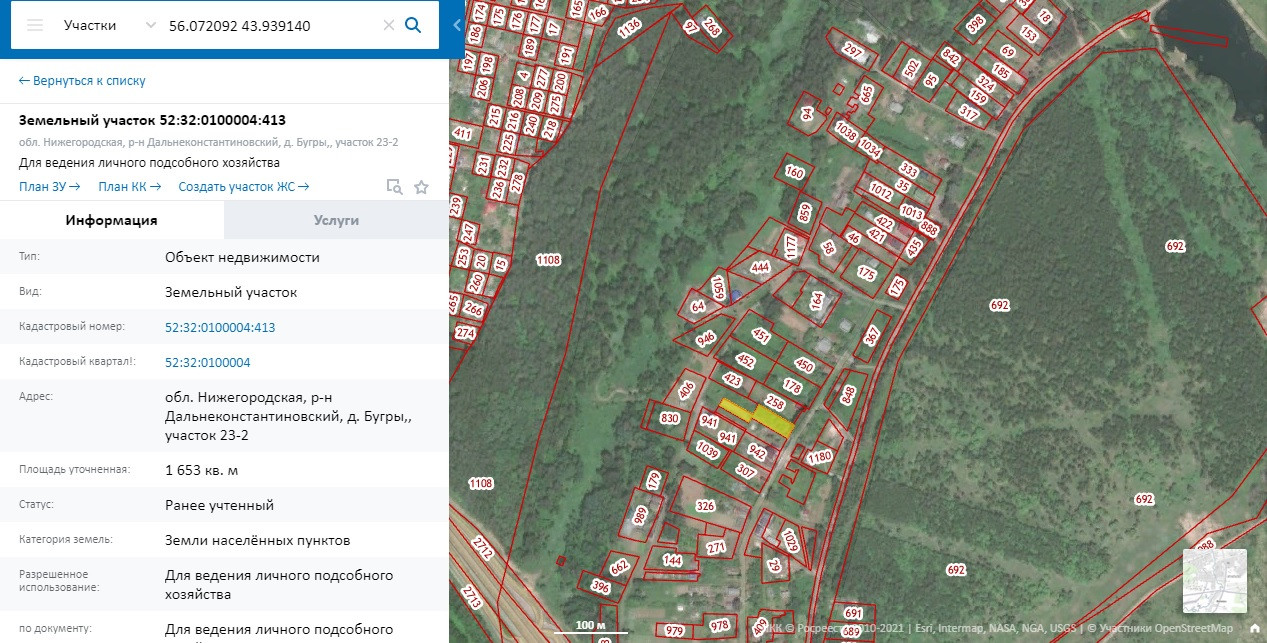Switch to Информация tab
This screenshot has width=1267, height=643.
[x=112, y=220]
